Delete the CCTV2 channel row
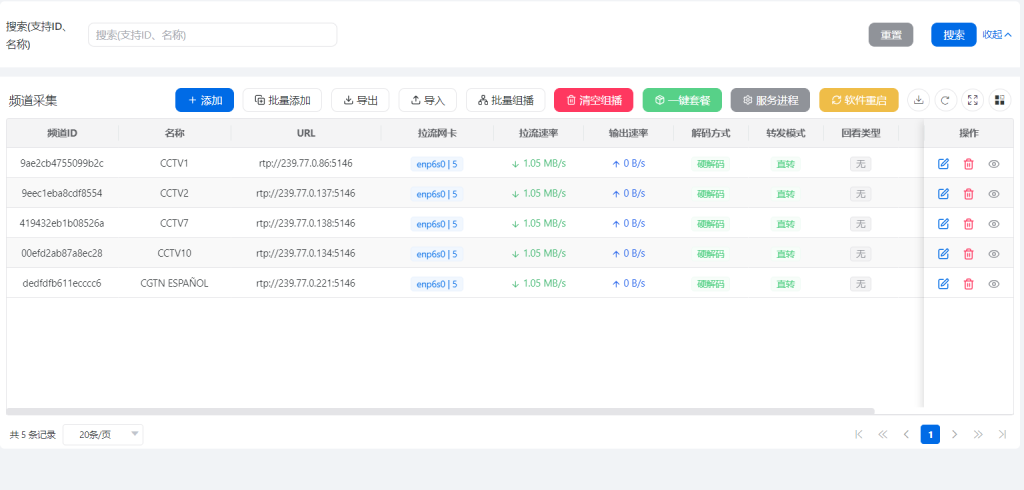 (x=968, y=194)
